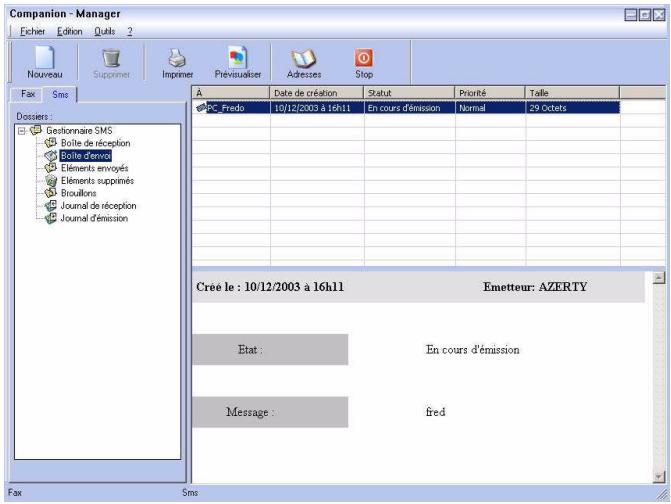Click the Supprimer trash icon
Viewport: 671px width, 504px height.
[111, 58]
